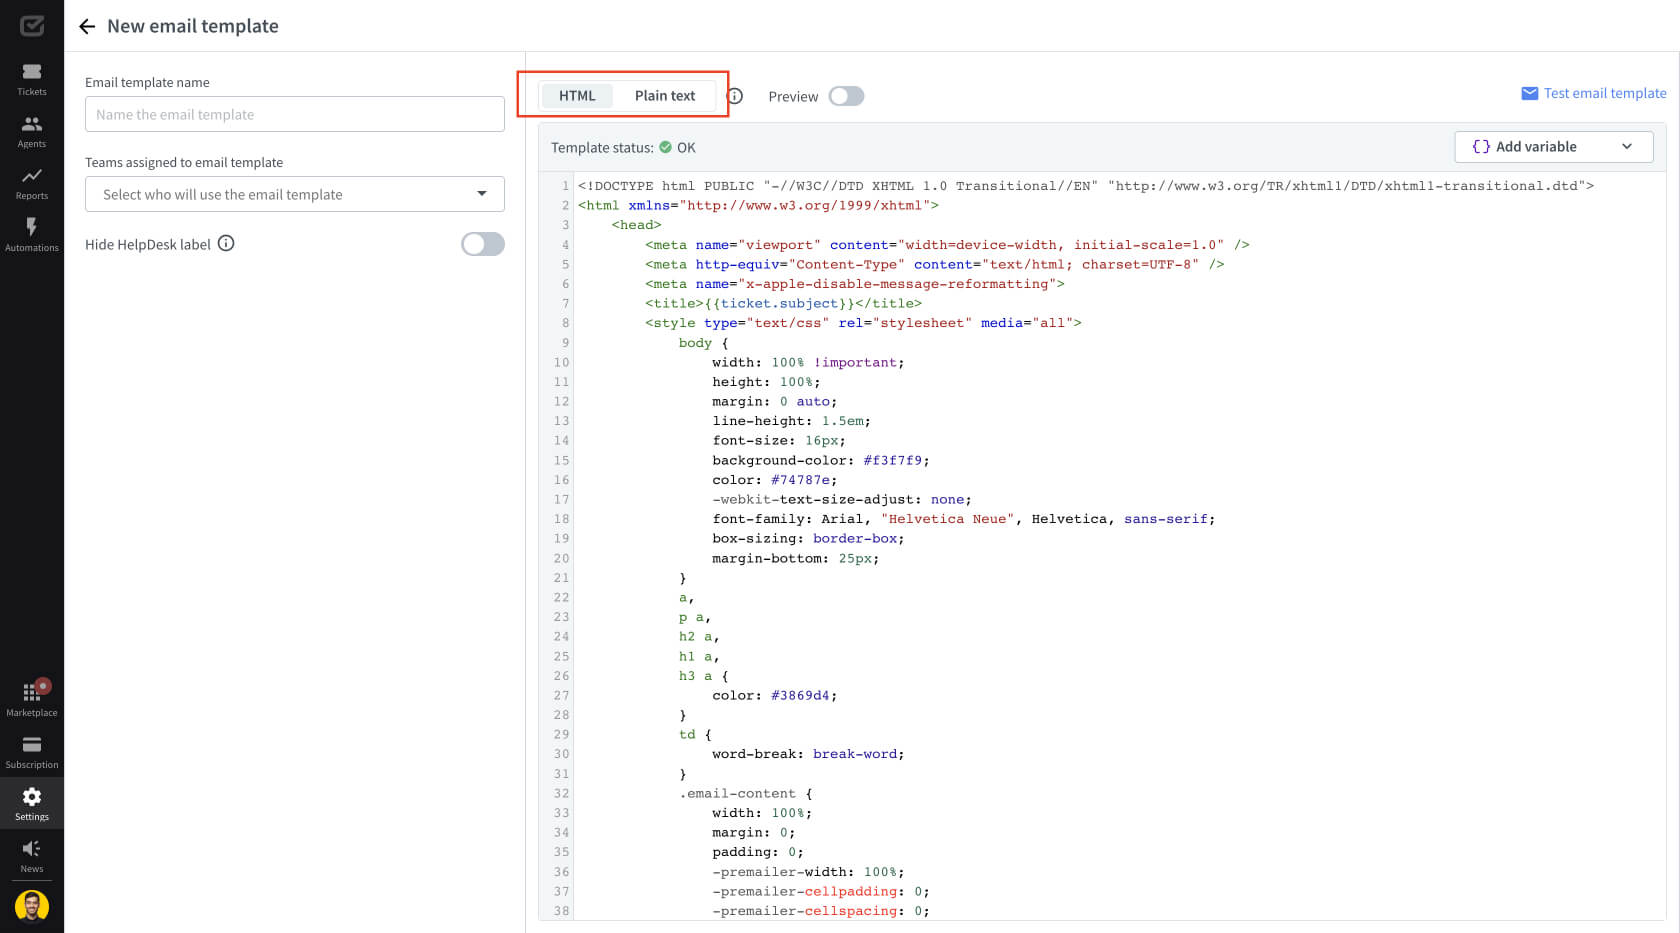Viewport: 1680px width, 933px height.
Task: Click the HelpDesk logo icon
Action: (x=32, y=25)
